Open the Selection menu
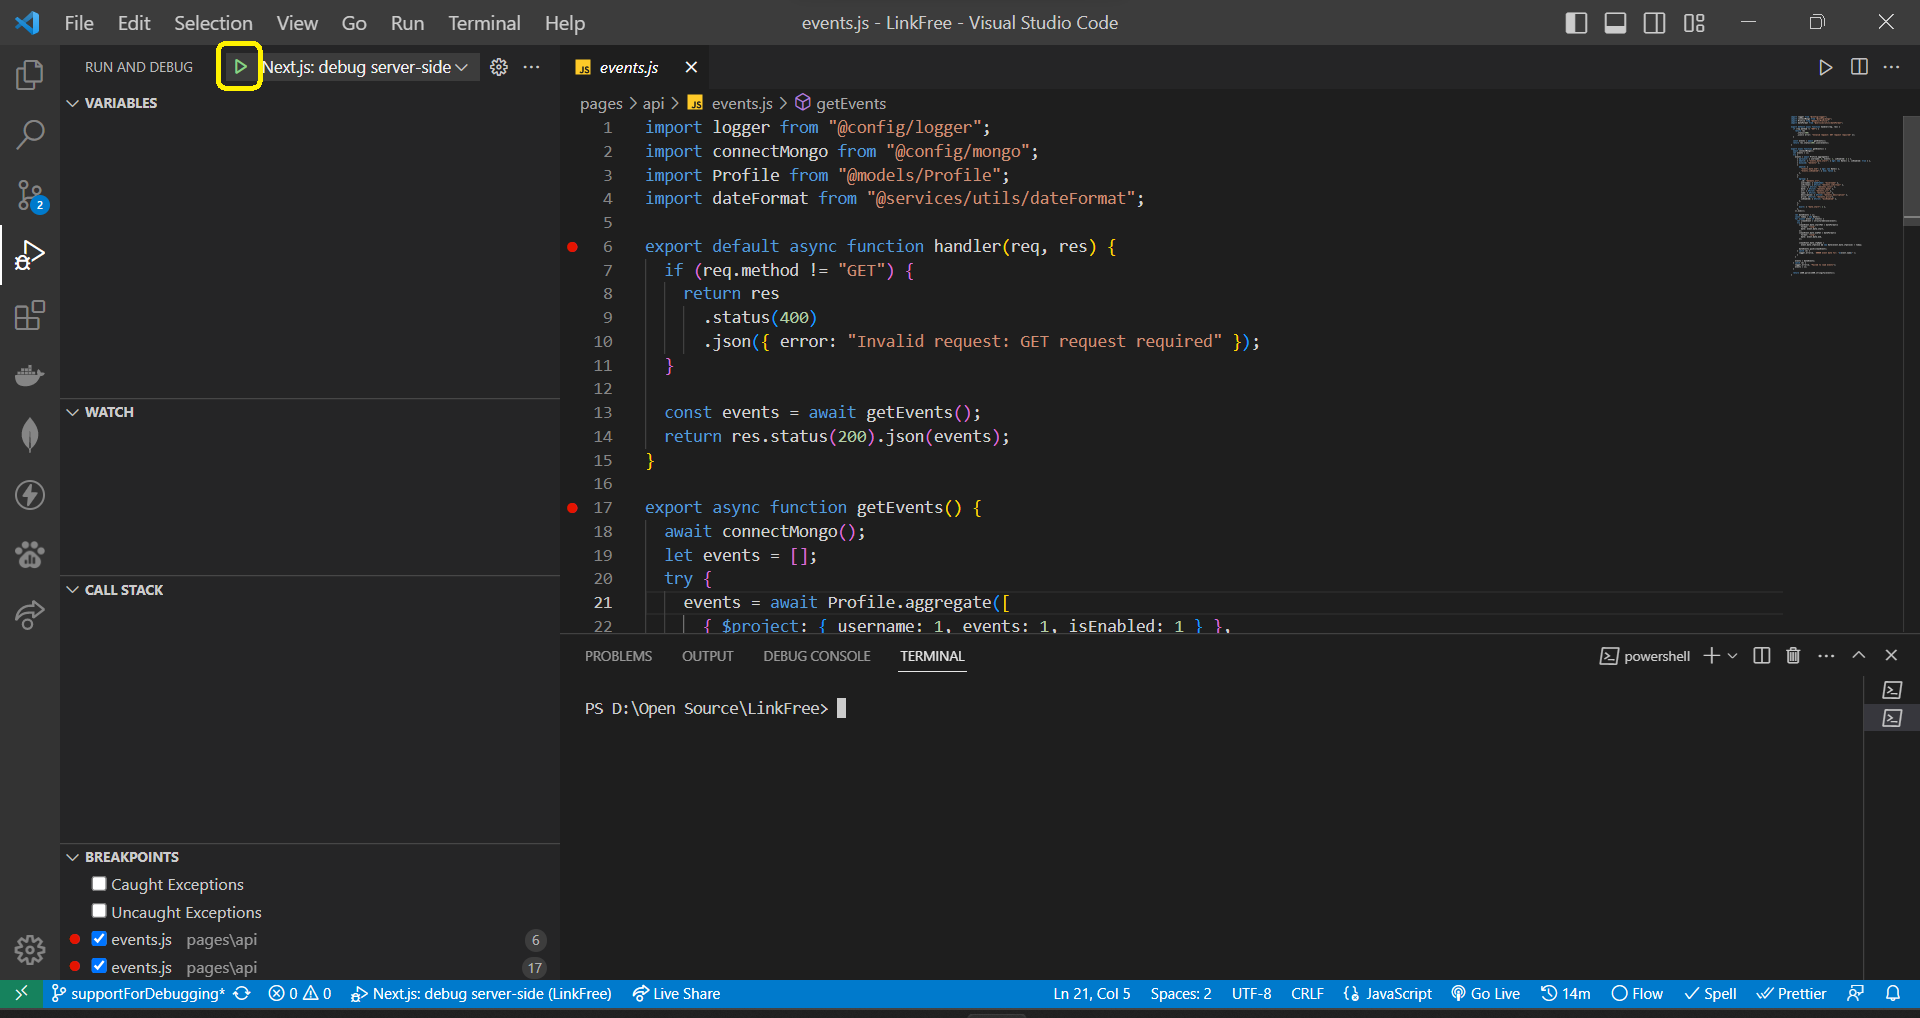Screen dimensions: 1920x1018 (213, 23)
